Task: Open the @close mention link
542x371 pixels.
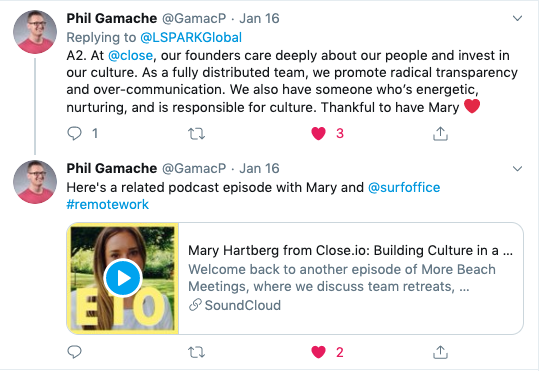Action: pos(130,55)
